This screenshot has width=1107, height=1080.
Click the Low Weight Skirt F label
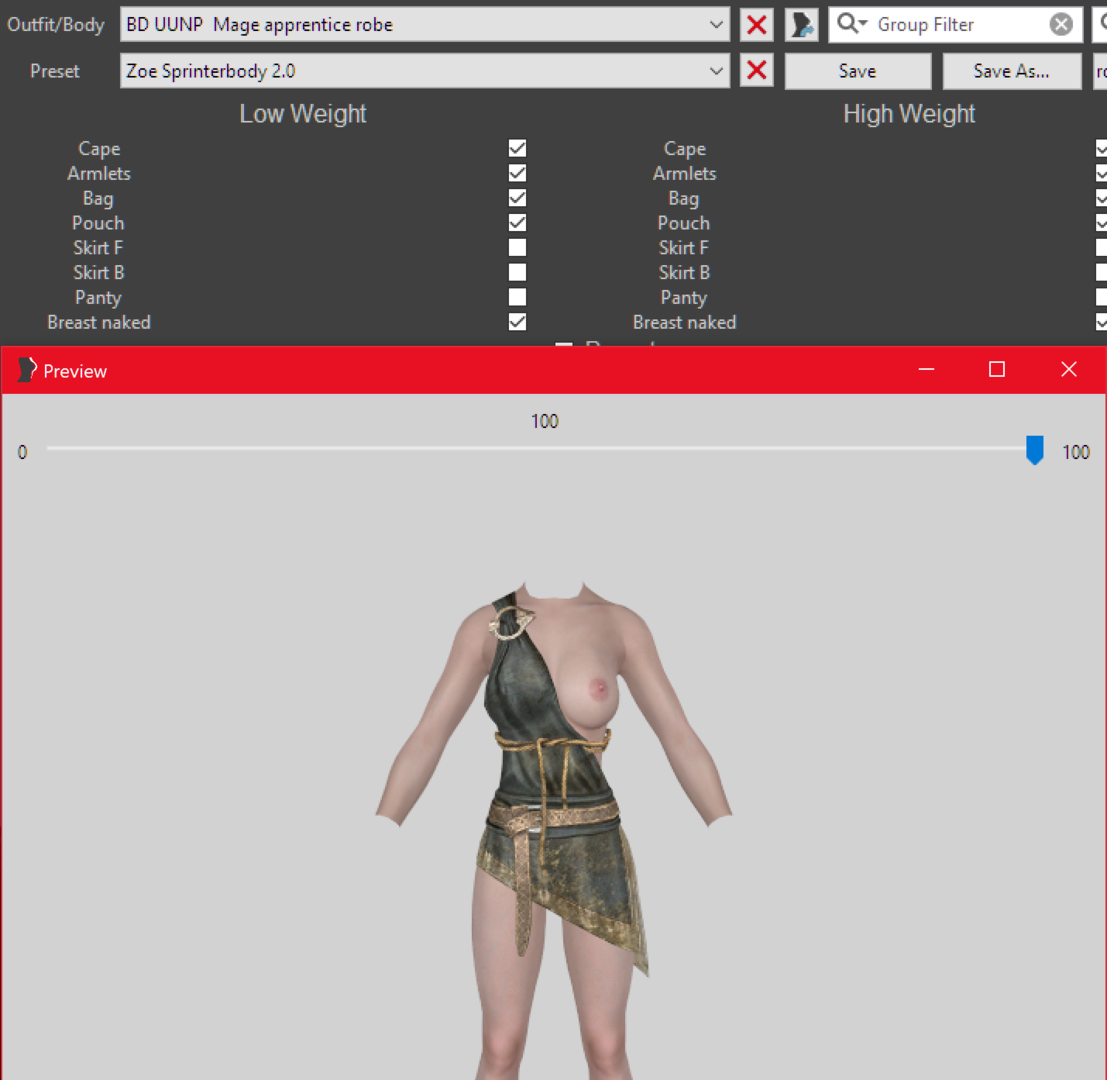point(98,248)
